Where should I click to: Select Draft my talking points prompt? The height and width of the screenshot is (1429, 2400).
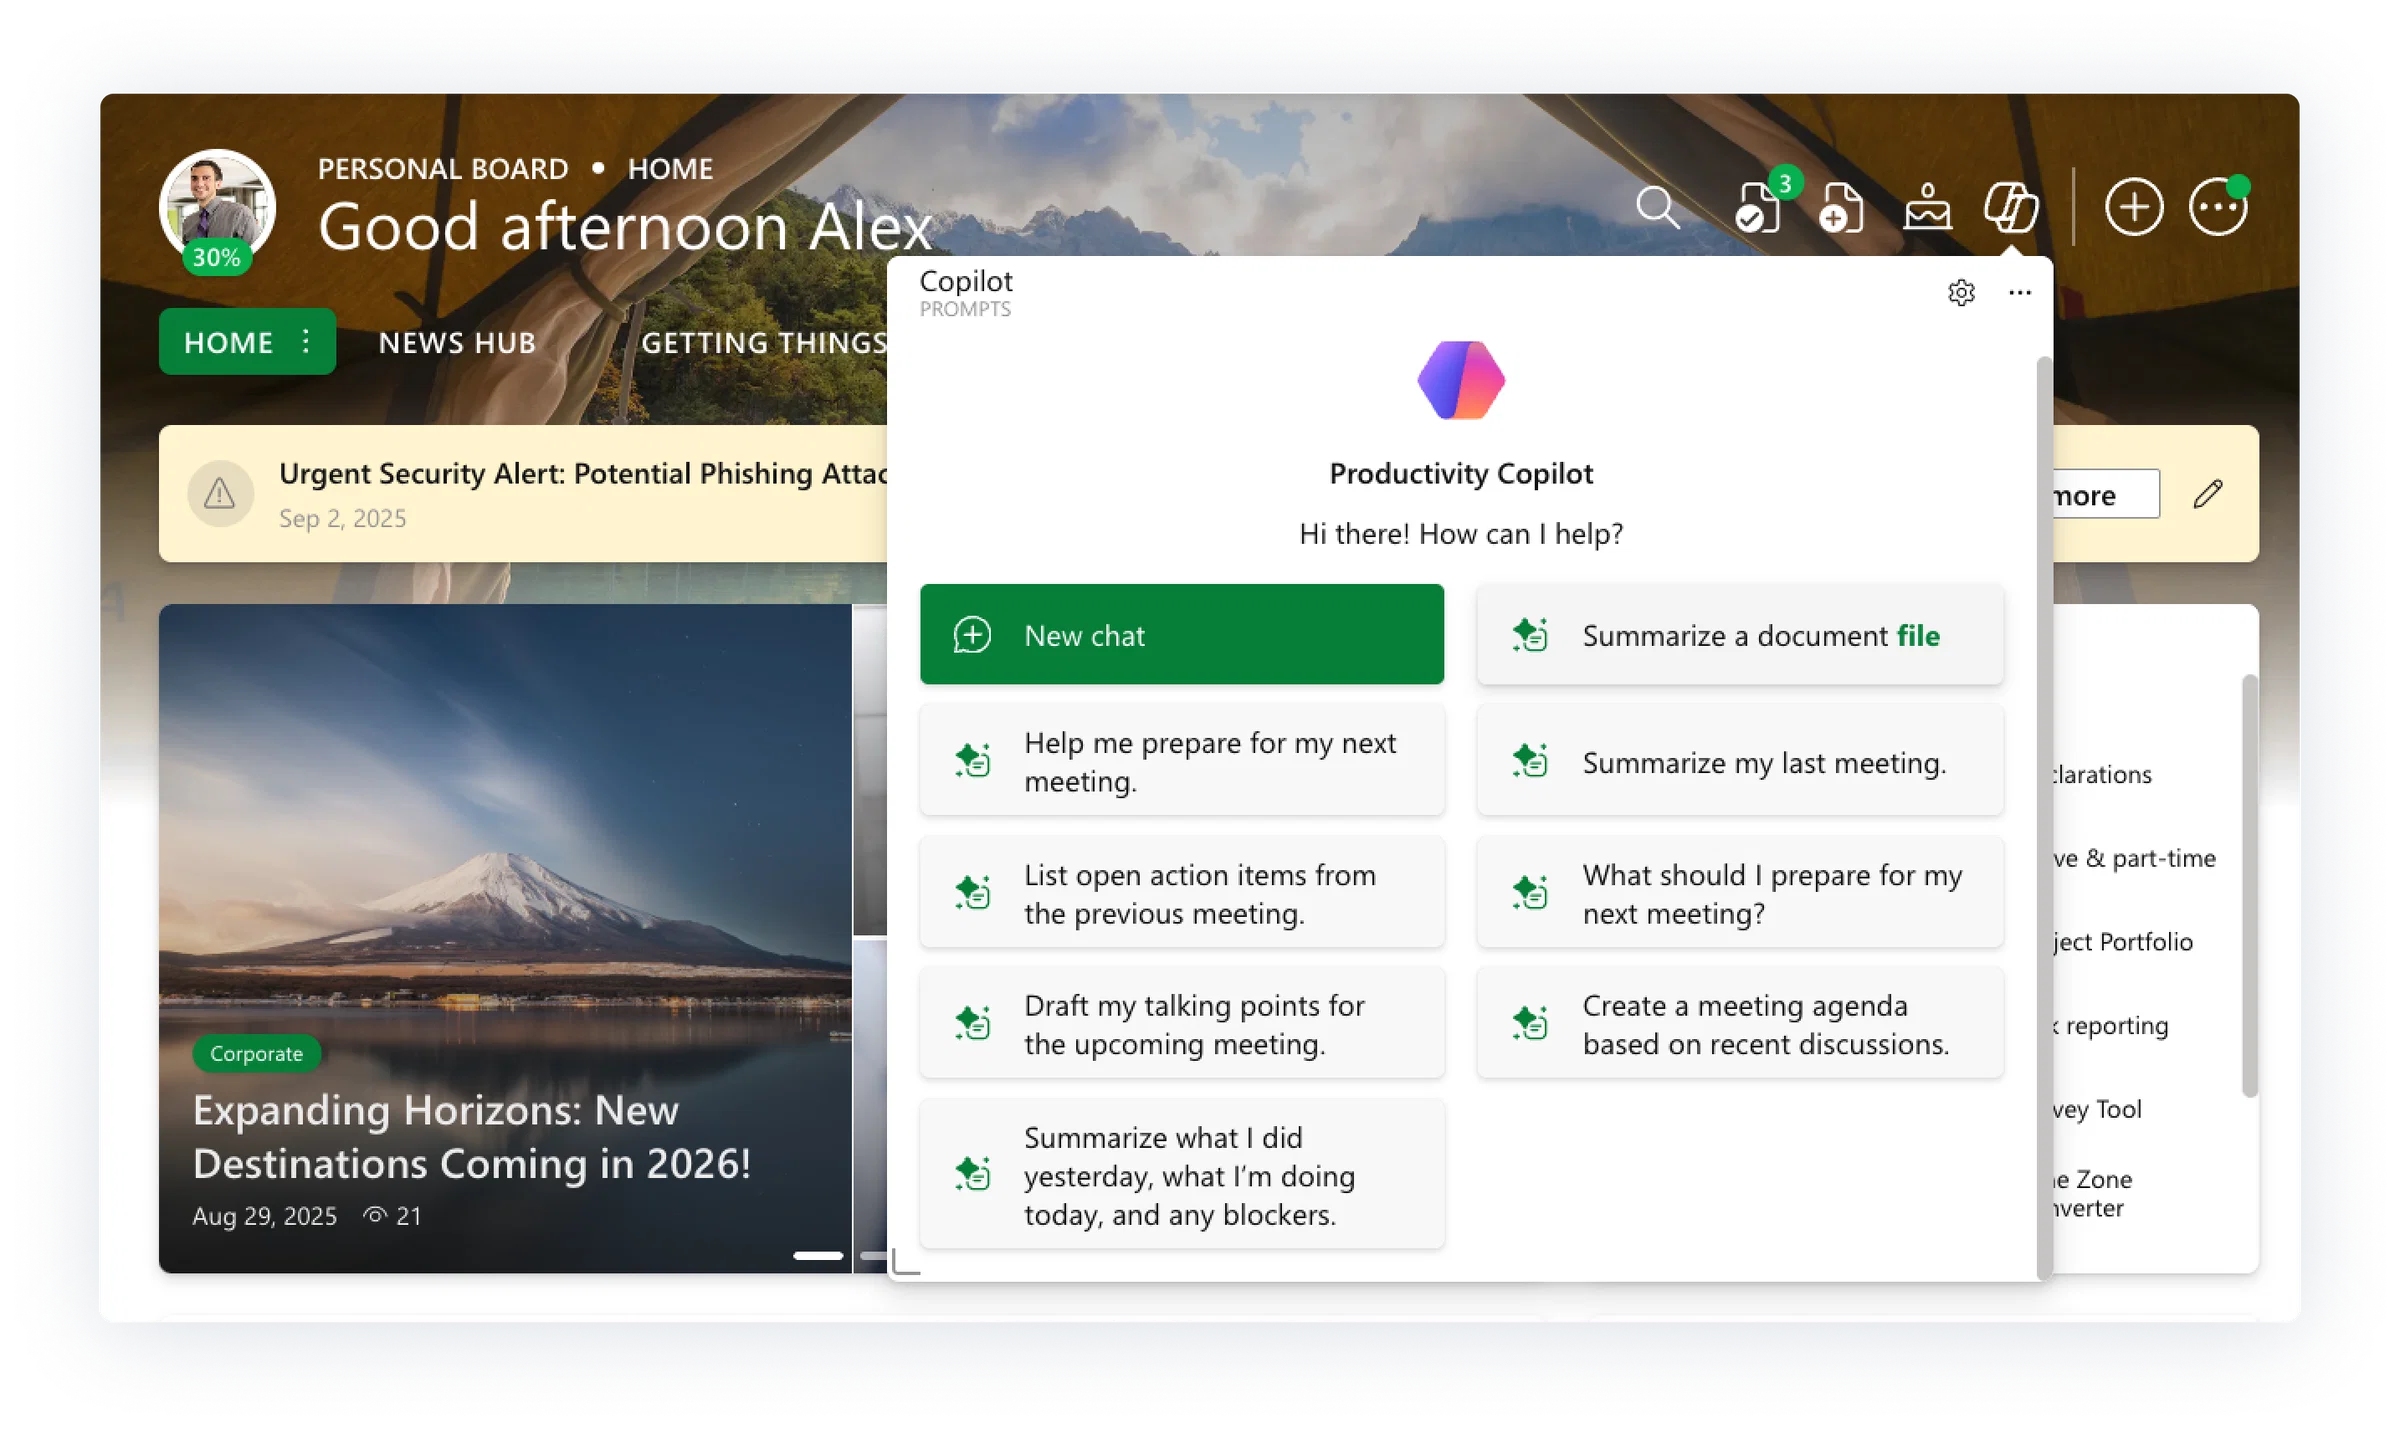(x=1181, y=1024)
